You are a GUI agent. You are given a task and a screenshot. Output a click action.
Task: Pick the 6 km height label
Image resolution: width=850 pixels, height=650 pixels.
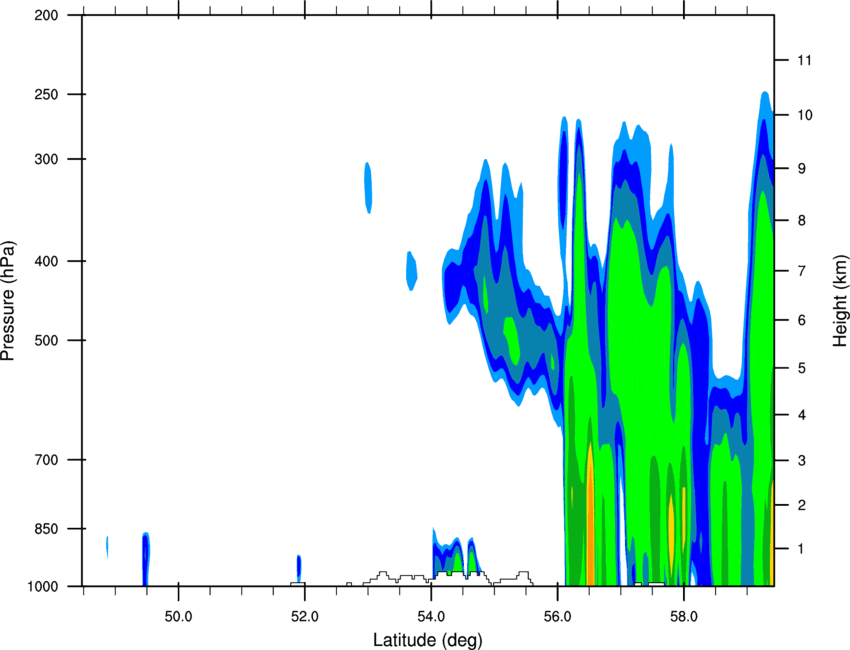[x=801, y=320]
